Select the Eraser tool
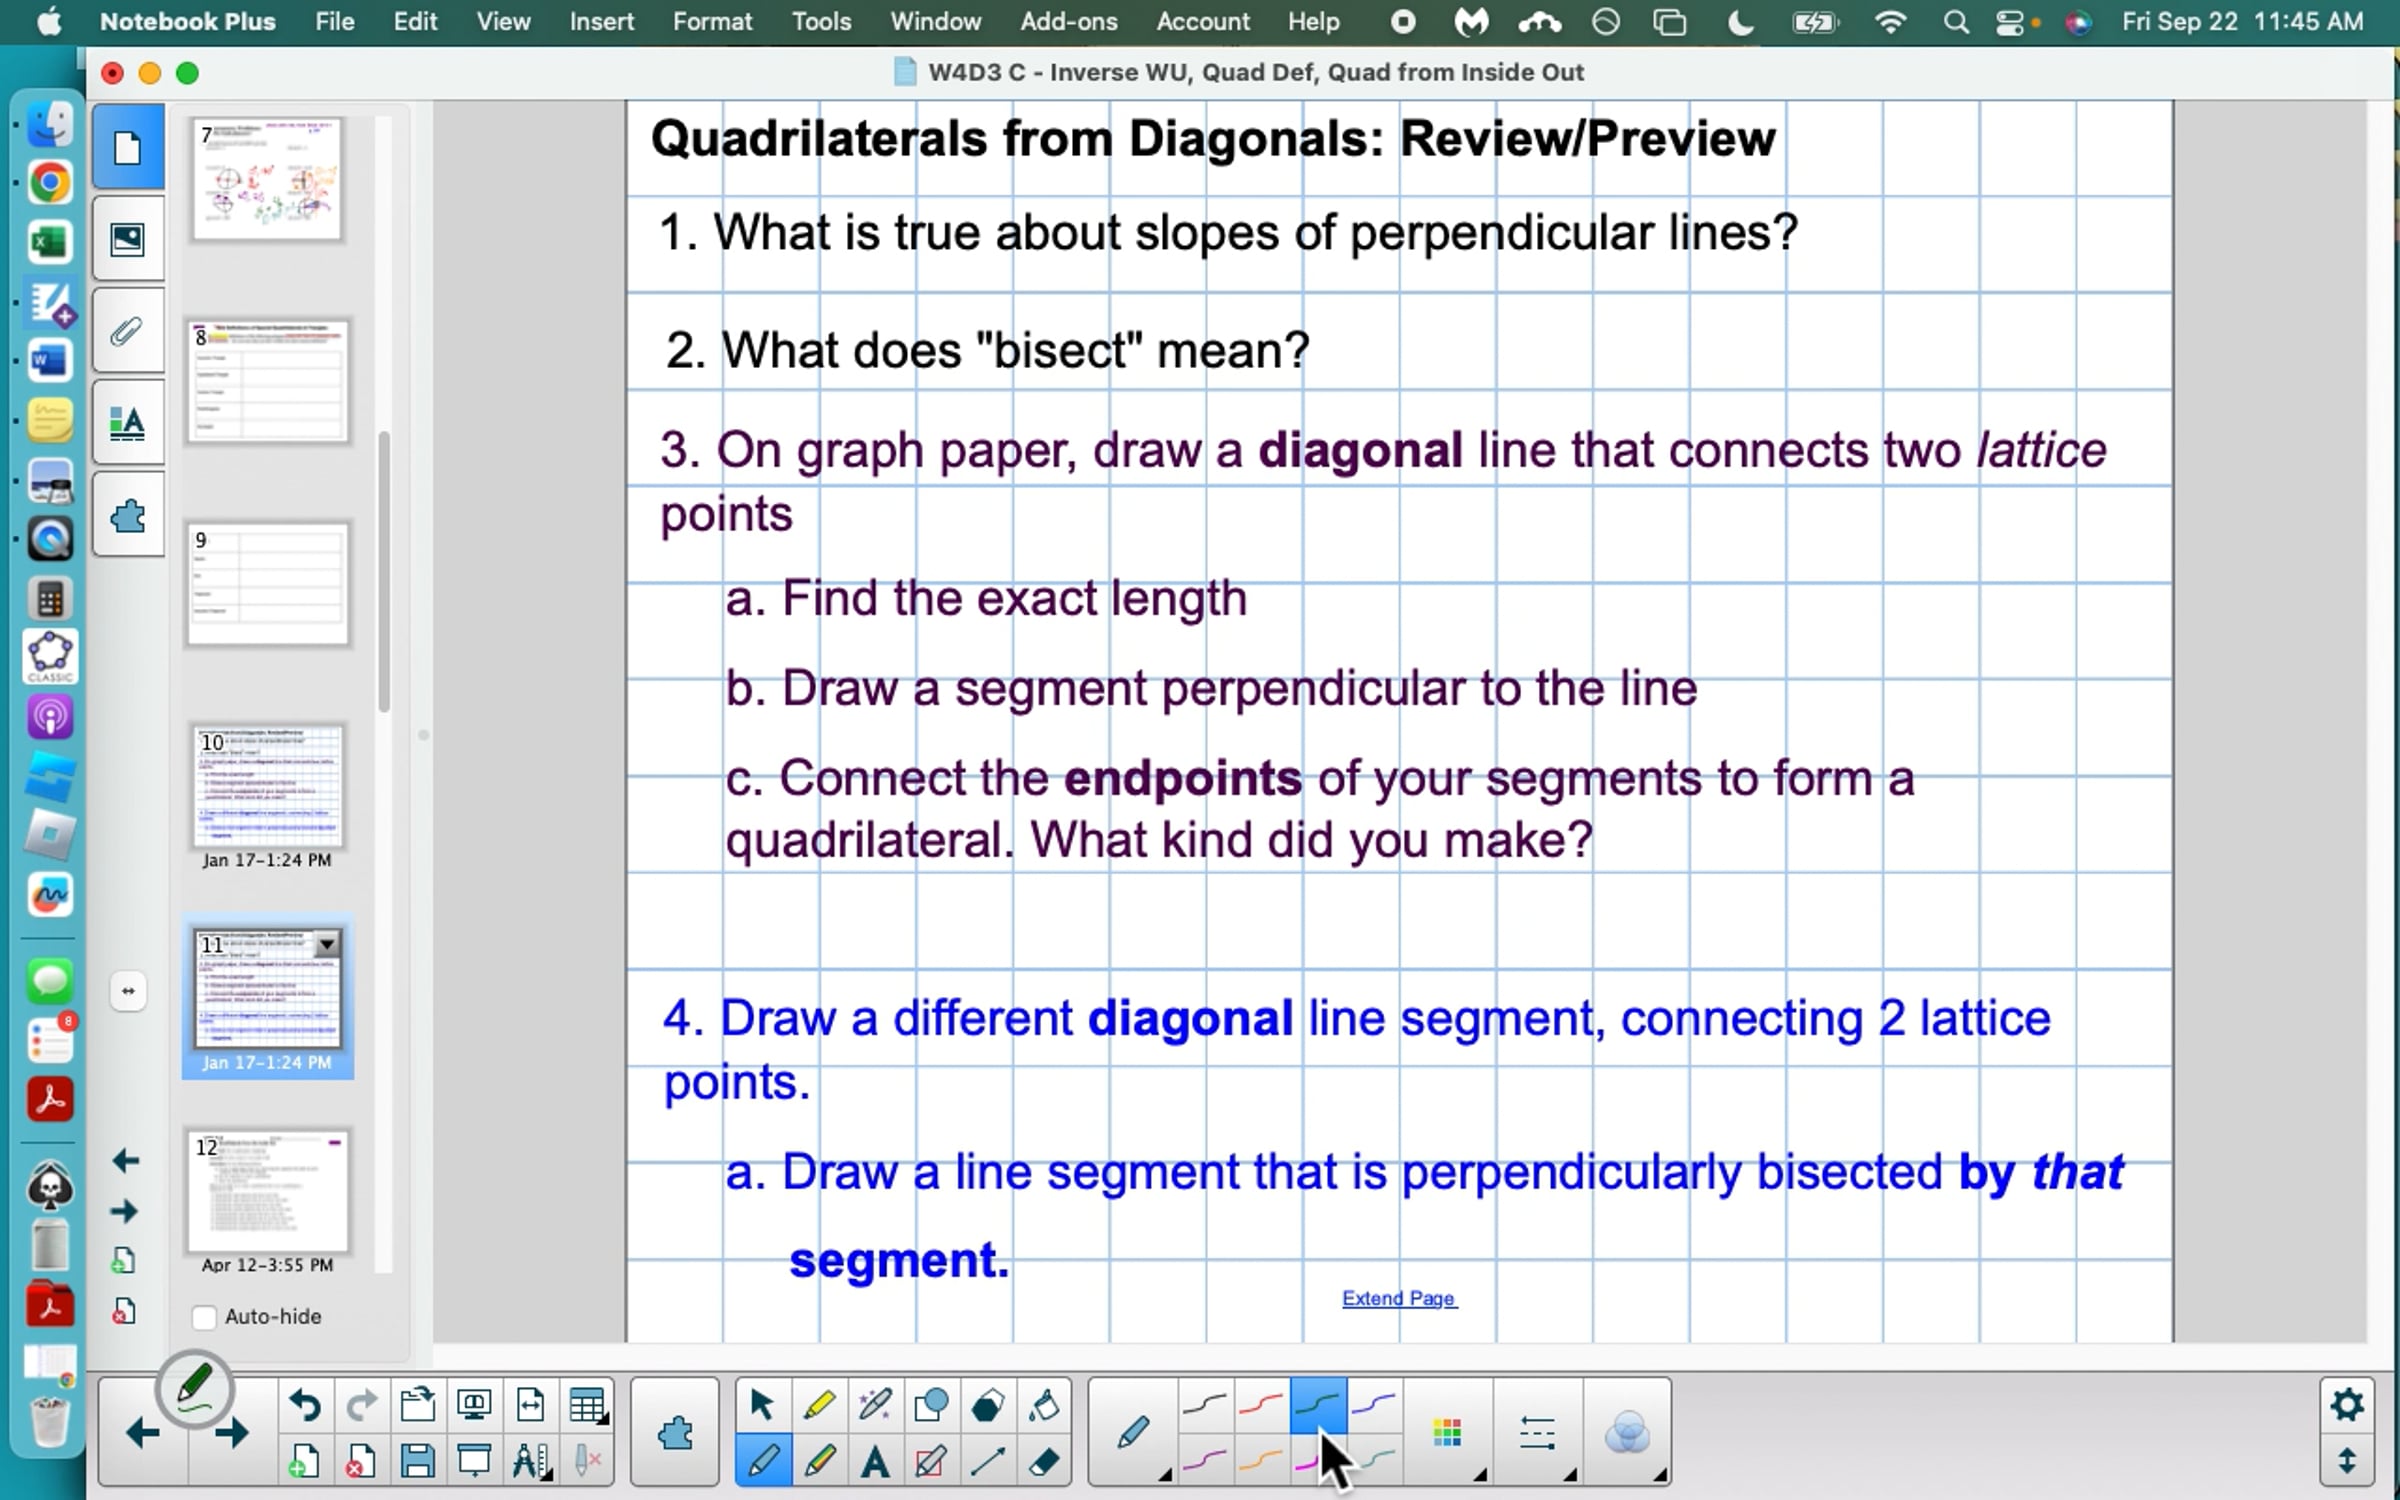 (1044, 1462)
